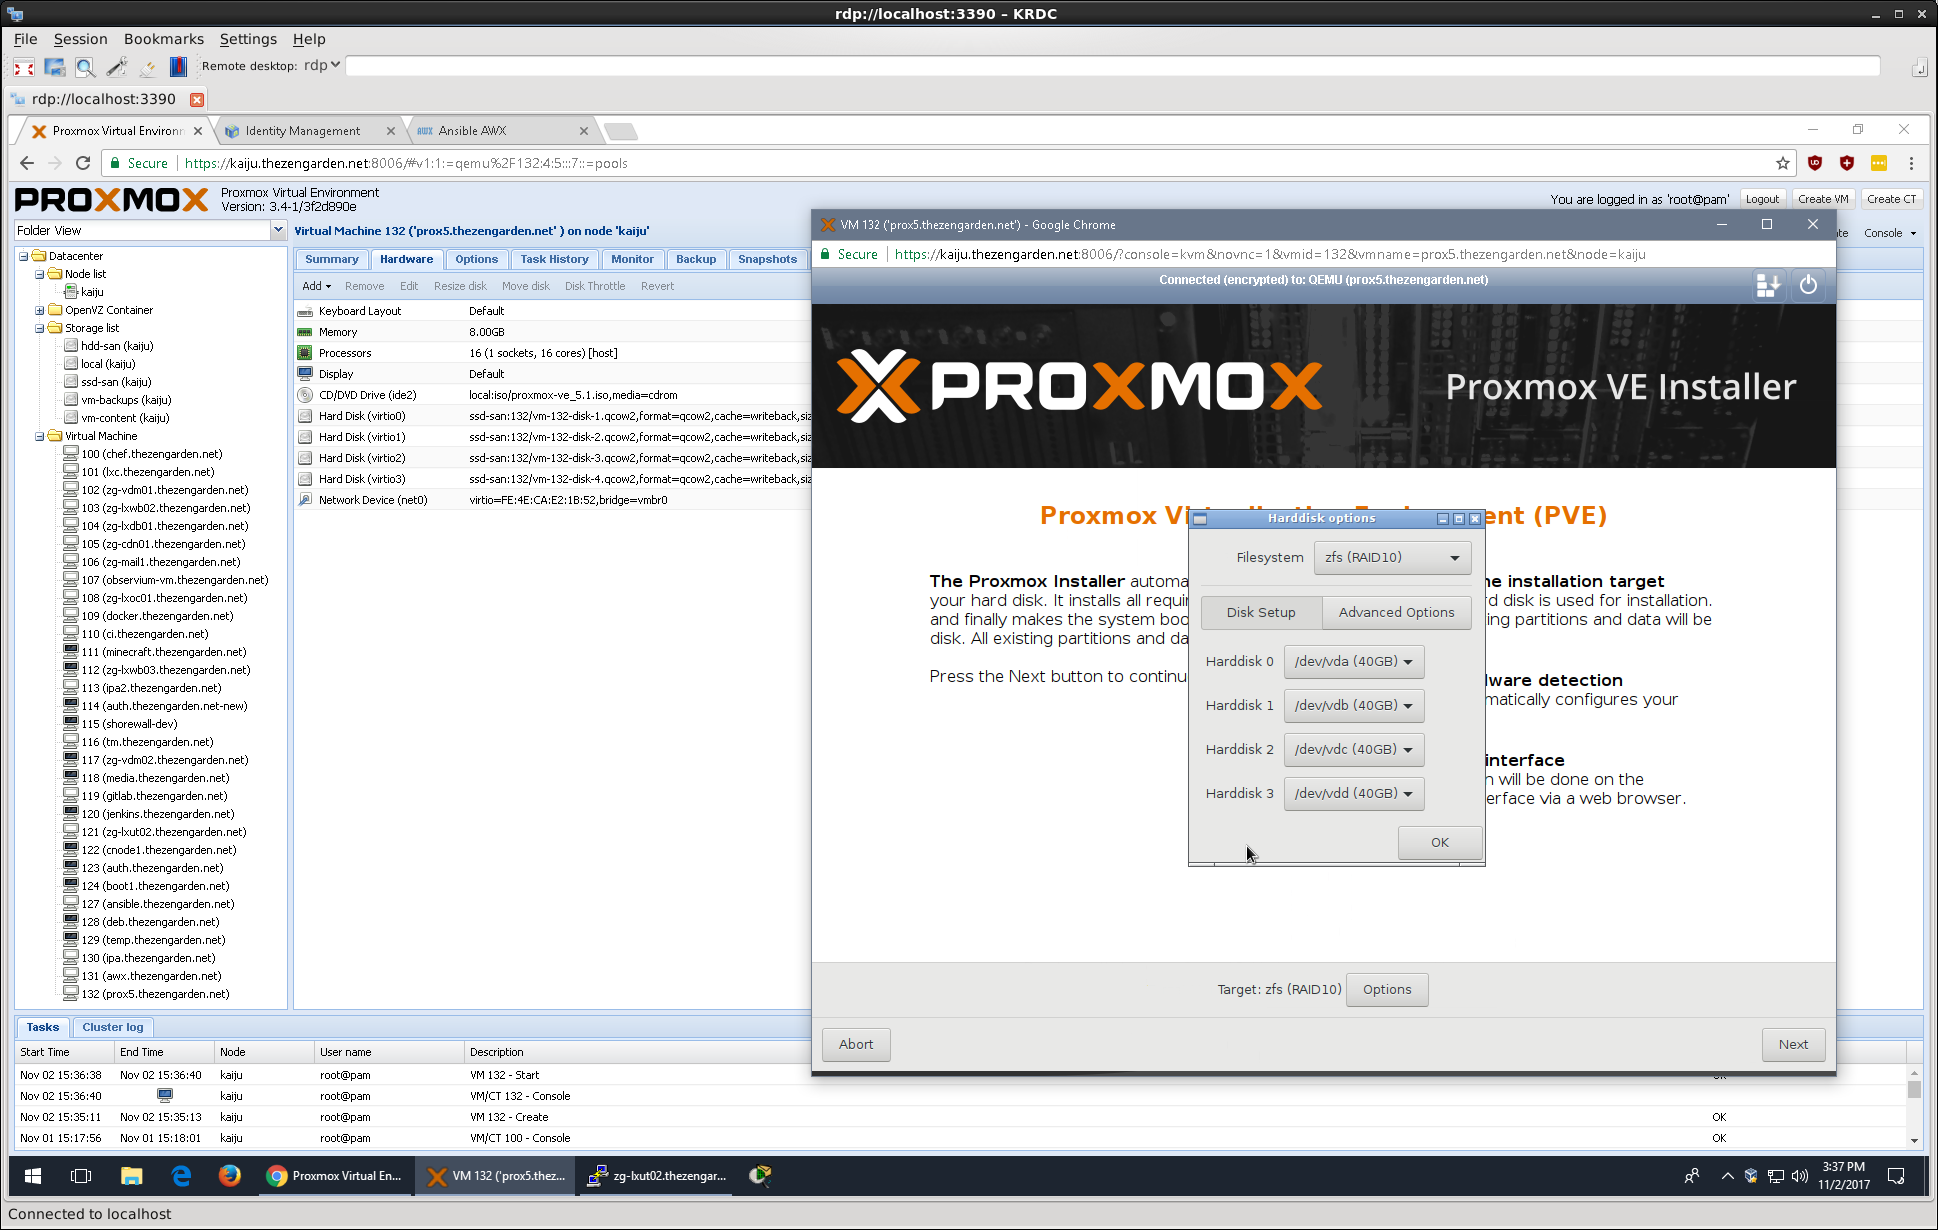
Task: Select CD/DVD Drive (ide2) hardware row
Action: (x=553, y=395)
